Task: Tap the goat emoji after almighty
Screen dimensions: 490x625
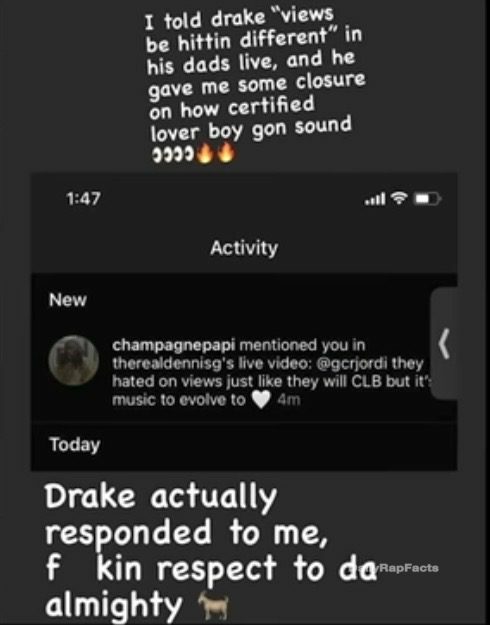Action: click(x=214, y=605)
